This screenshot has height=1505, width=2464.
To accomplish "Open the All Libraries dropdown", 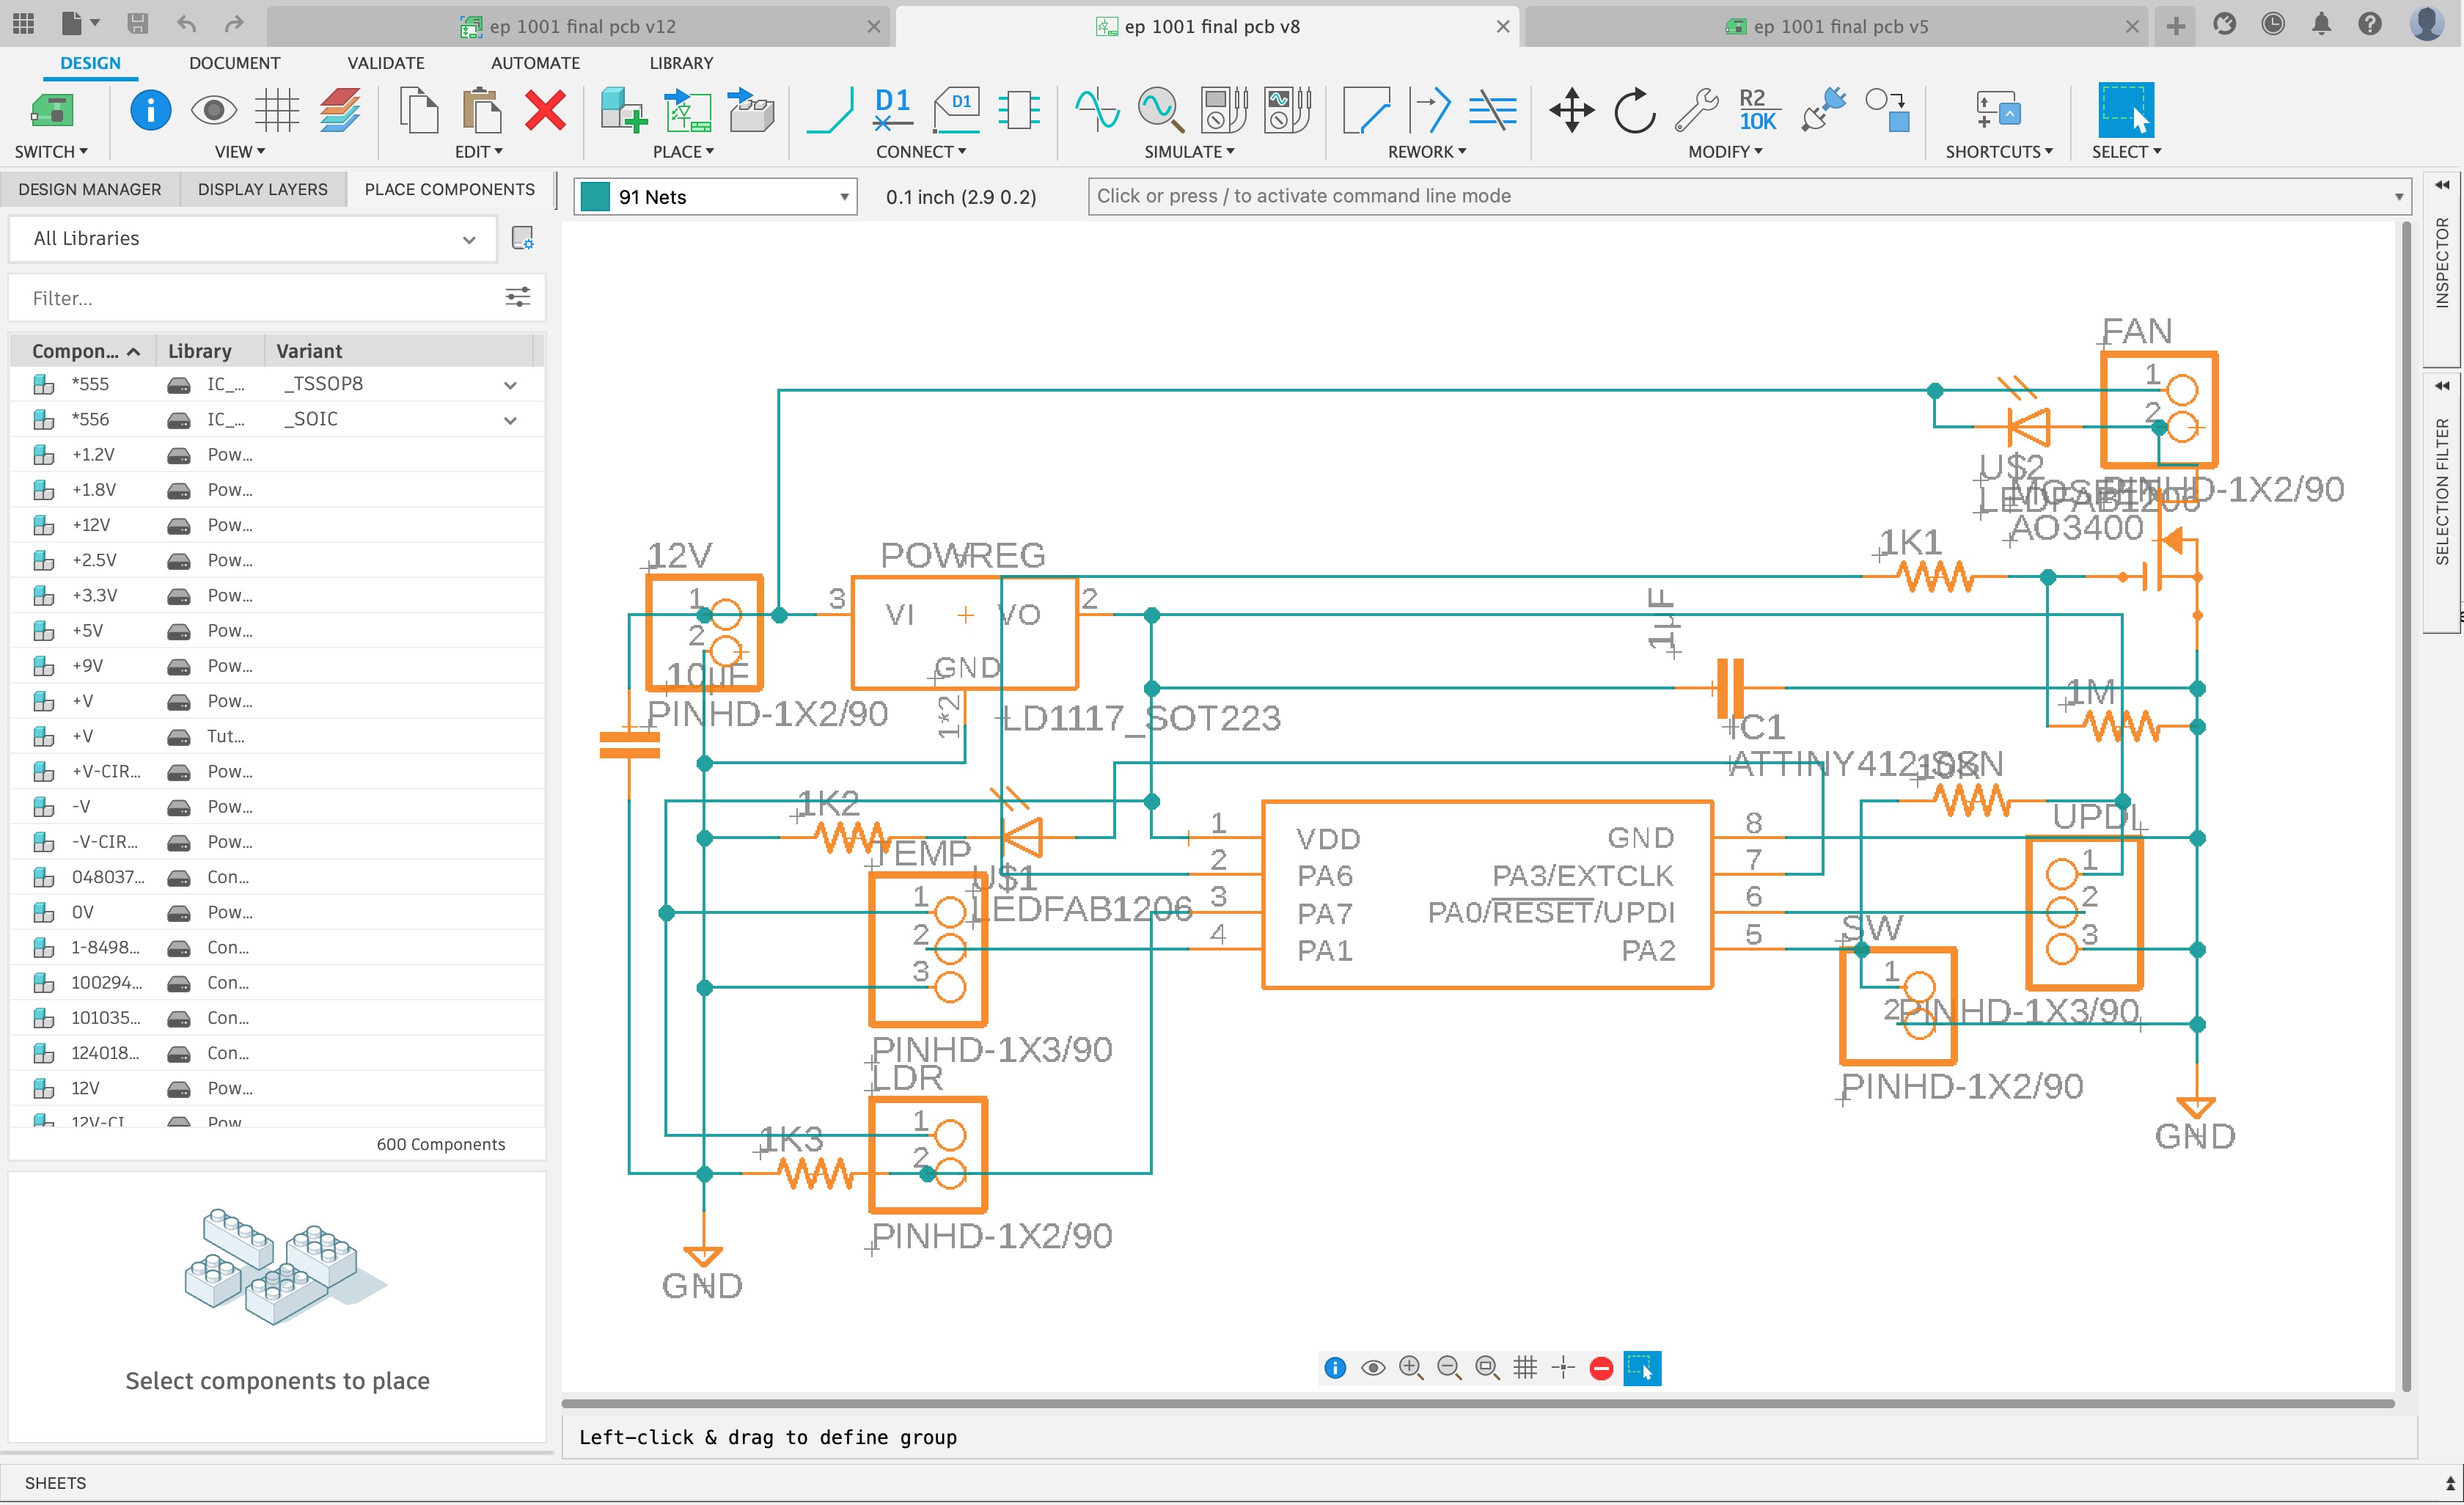I will (252, 239).
